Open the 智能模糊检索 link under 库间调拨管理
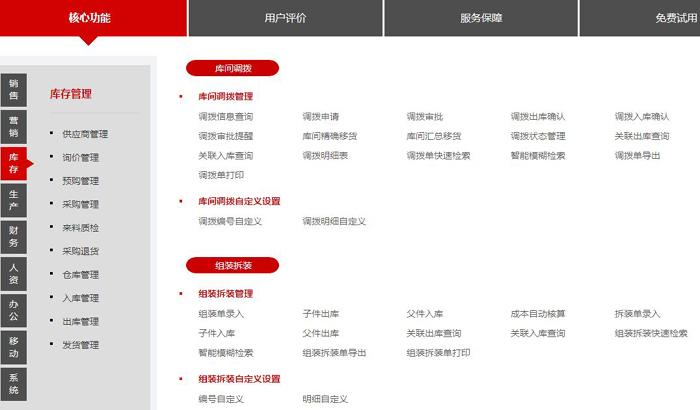The width and height of the screenshot is (700, 410). (x=537, y=156)
